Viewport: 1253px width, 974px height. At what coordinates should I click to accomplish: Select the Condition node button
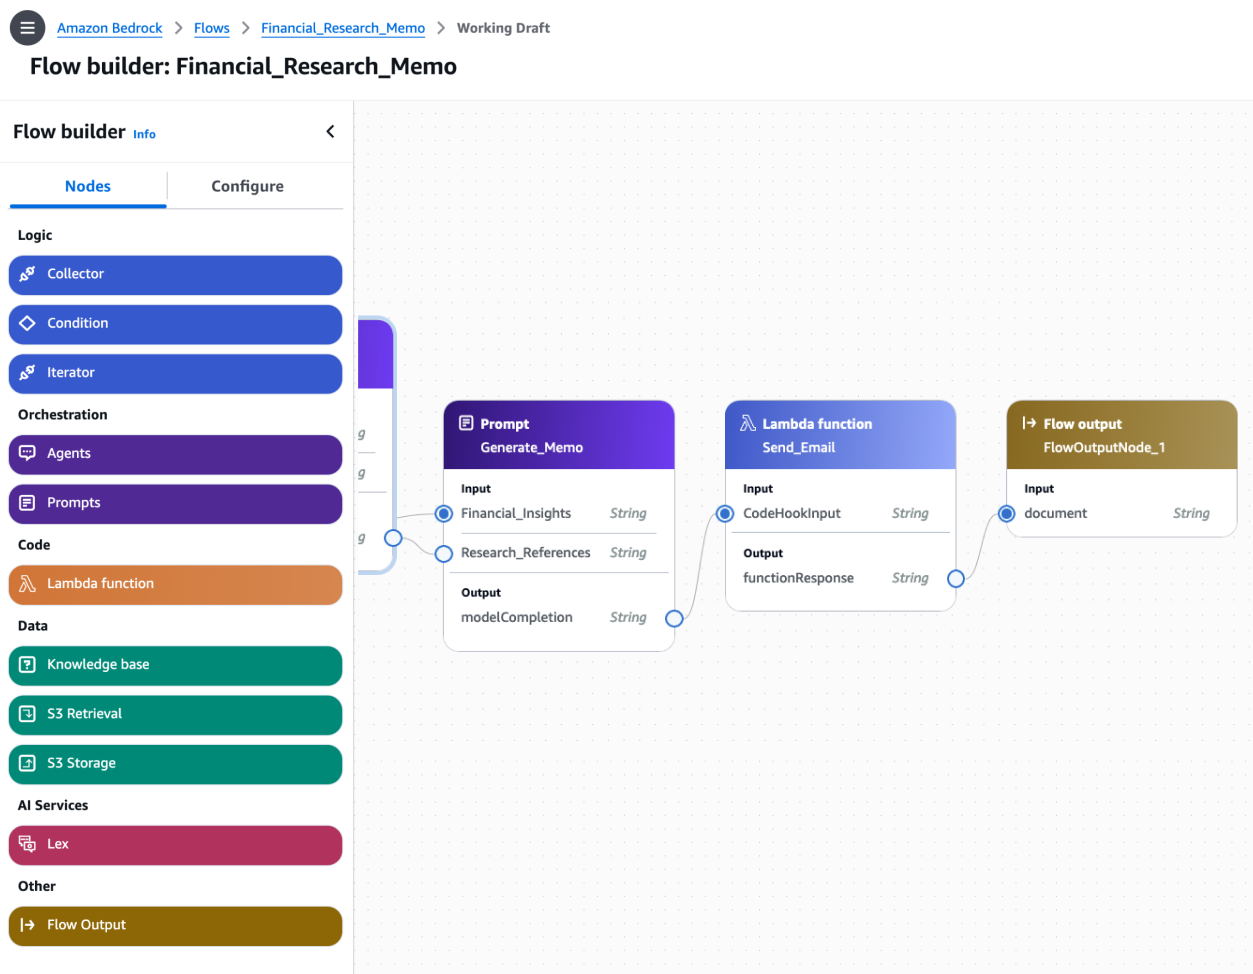(175, 324)
